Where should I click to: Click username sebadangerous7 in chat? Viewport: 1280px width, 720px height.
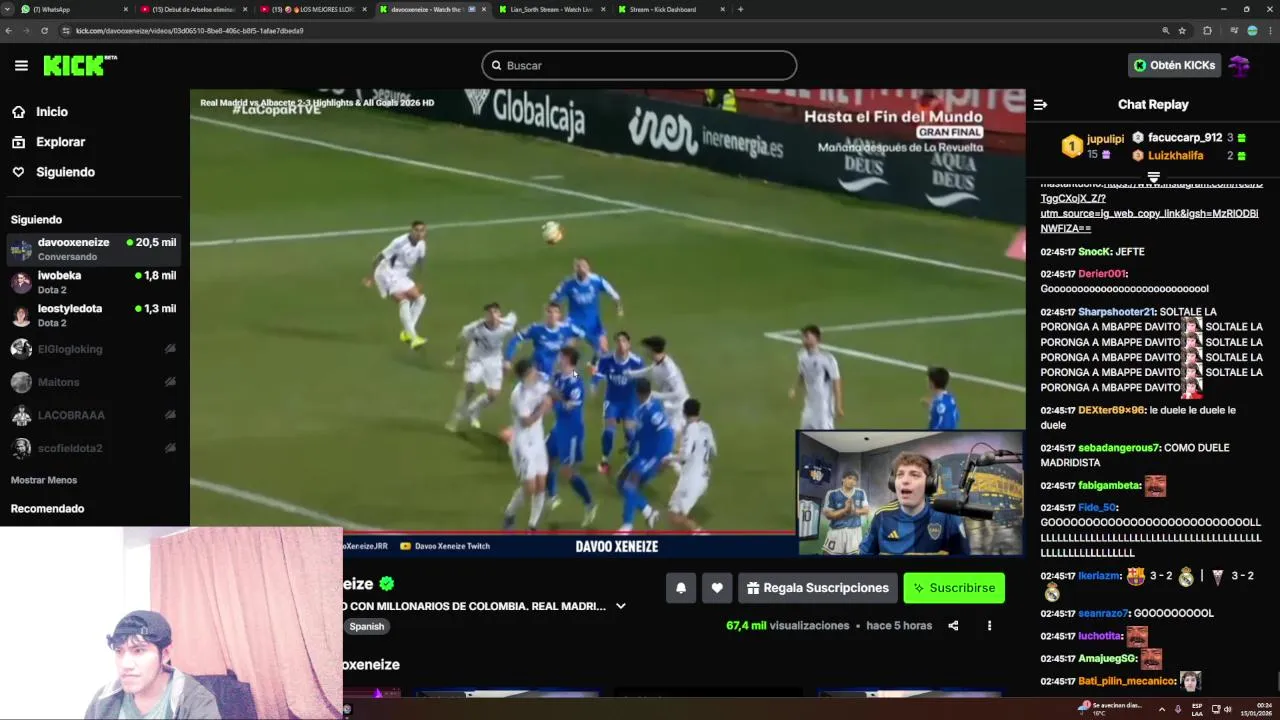pos(1118,448)
